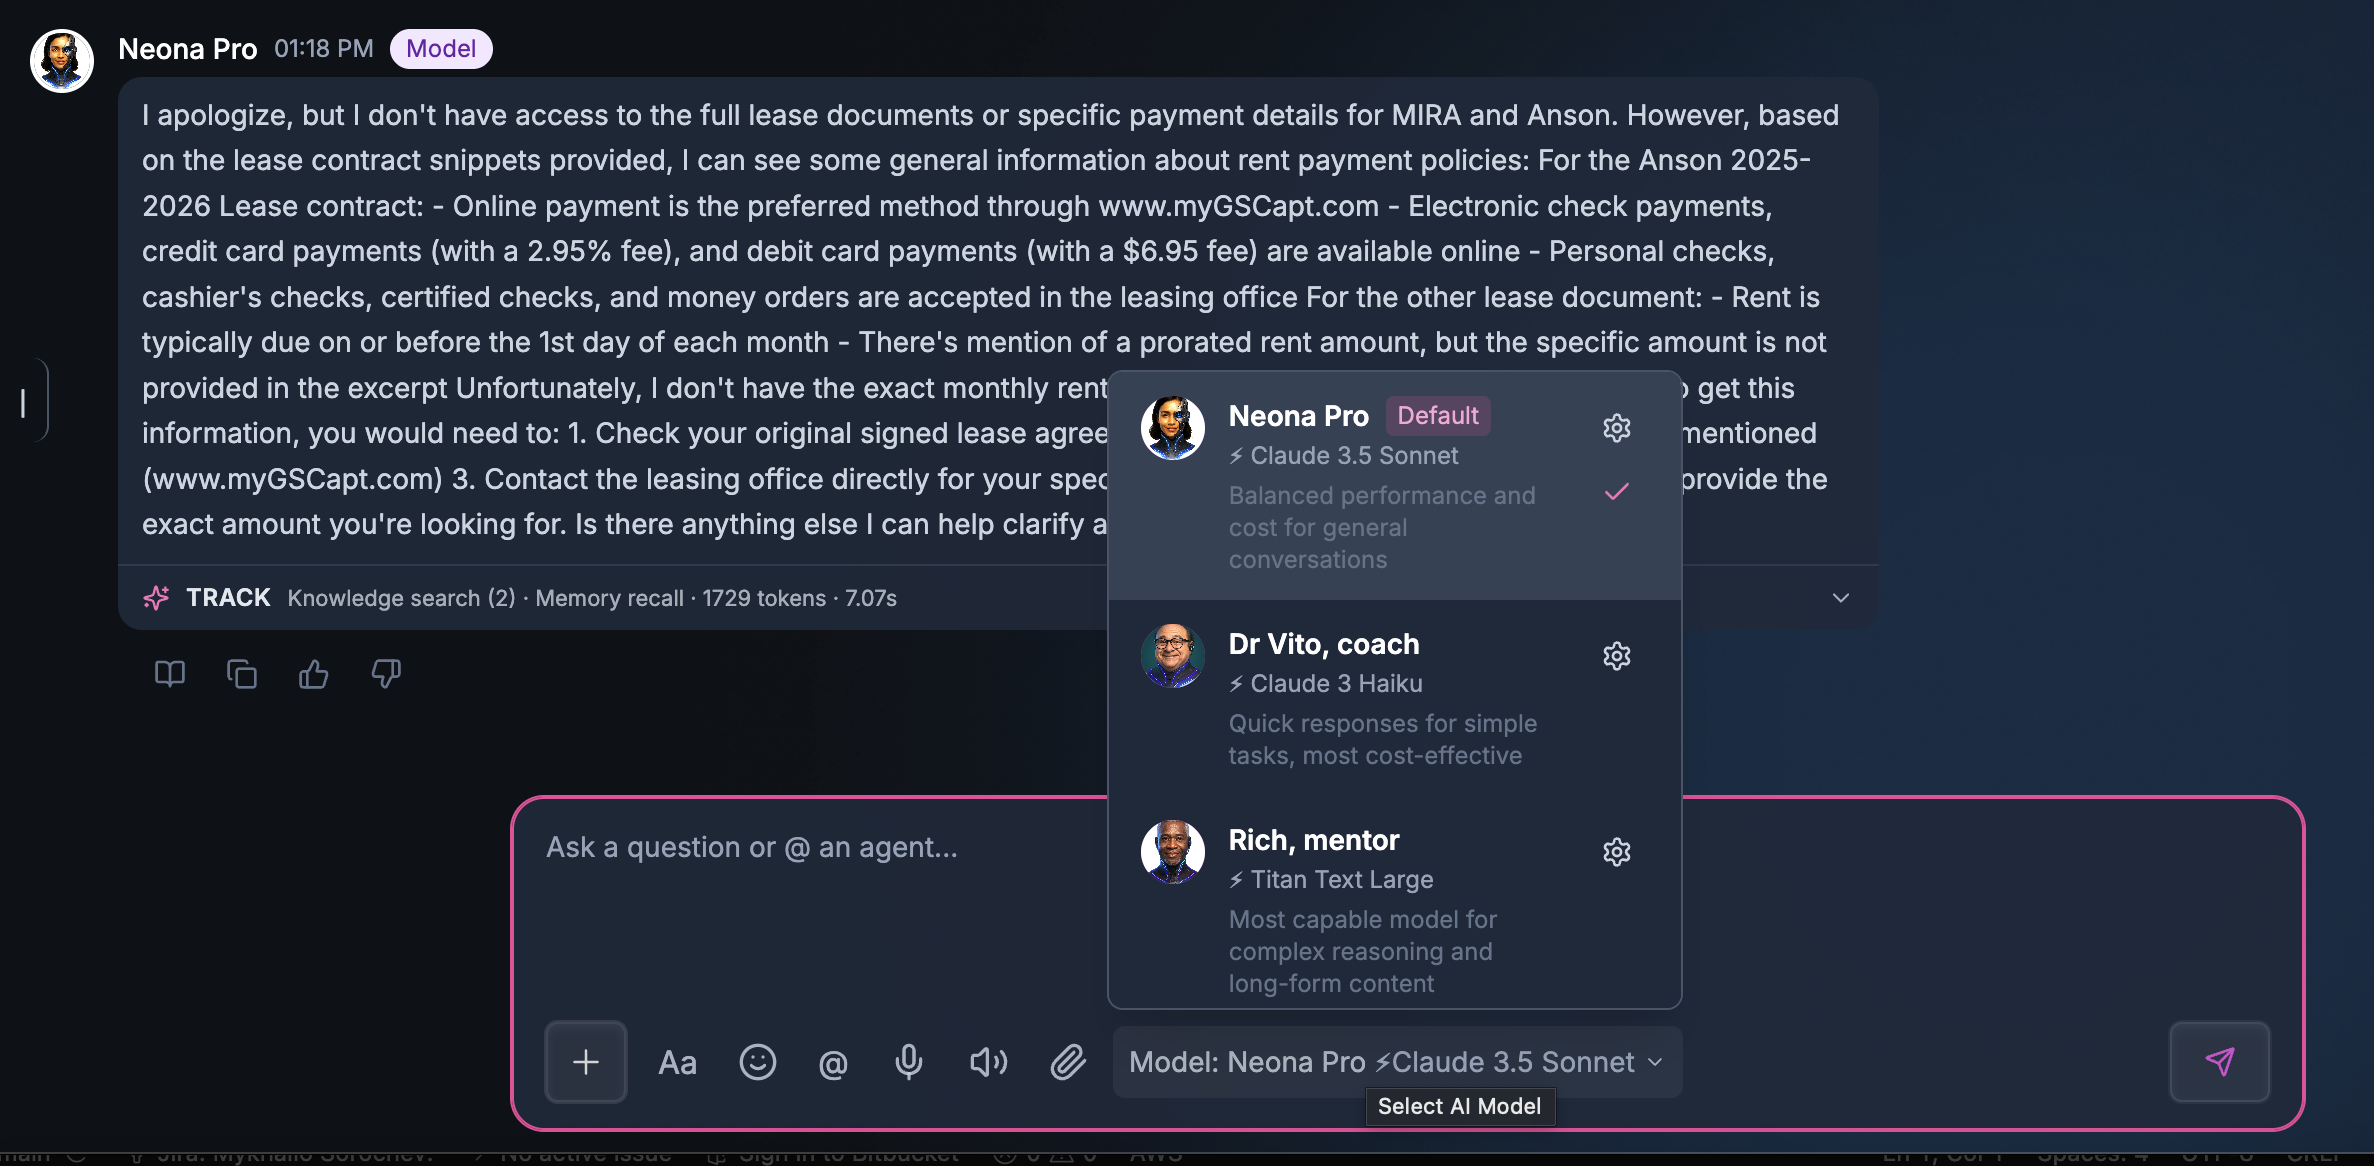Open the emoji picker in the message bar
The height and width of the screenshot is (1166, 2374).
pos(758,1062)
